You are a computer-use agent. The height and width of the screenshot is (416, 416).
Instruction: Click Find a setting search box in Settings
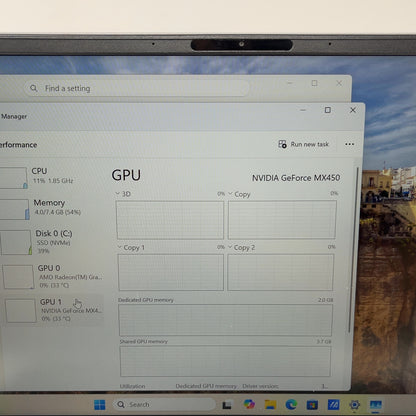click(137, 88)
